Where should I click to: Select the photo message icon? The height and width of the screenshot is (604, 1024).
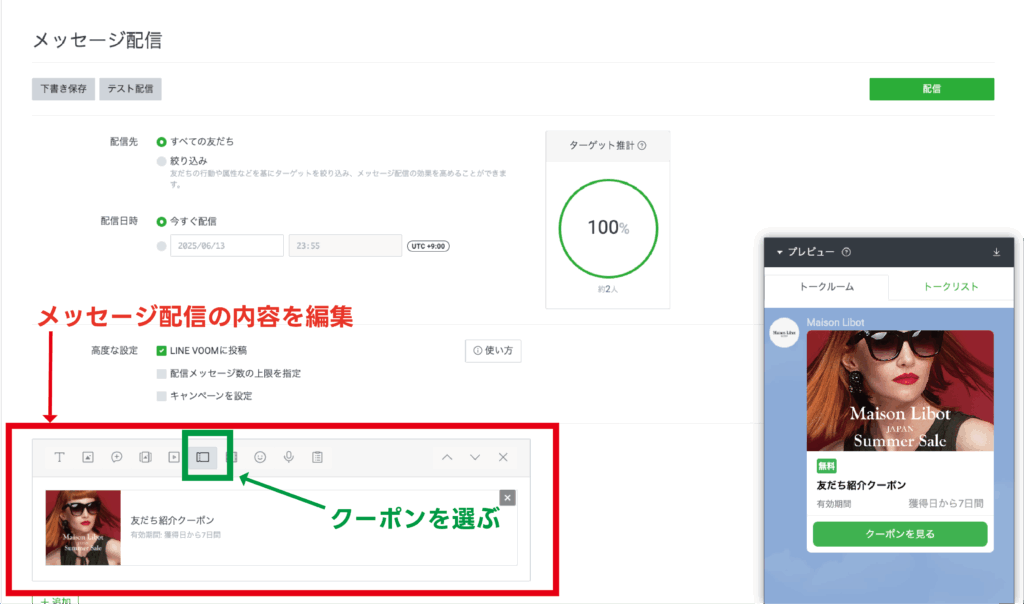pos(88,457)
